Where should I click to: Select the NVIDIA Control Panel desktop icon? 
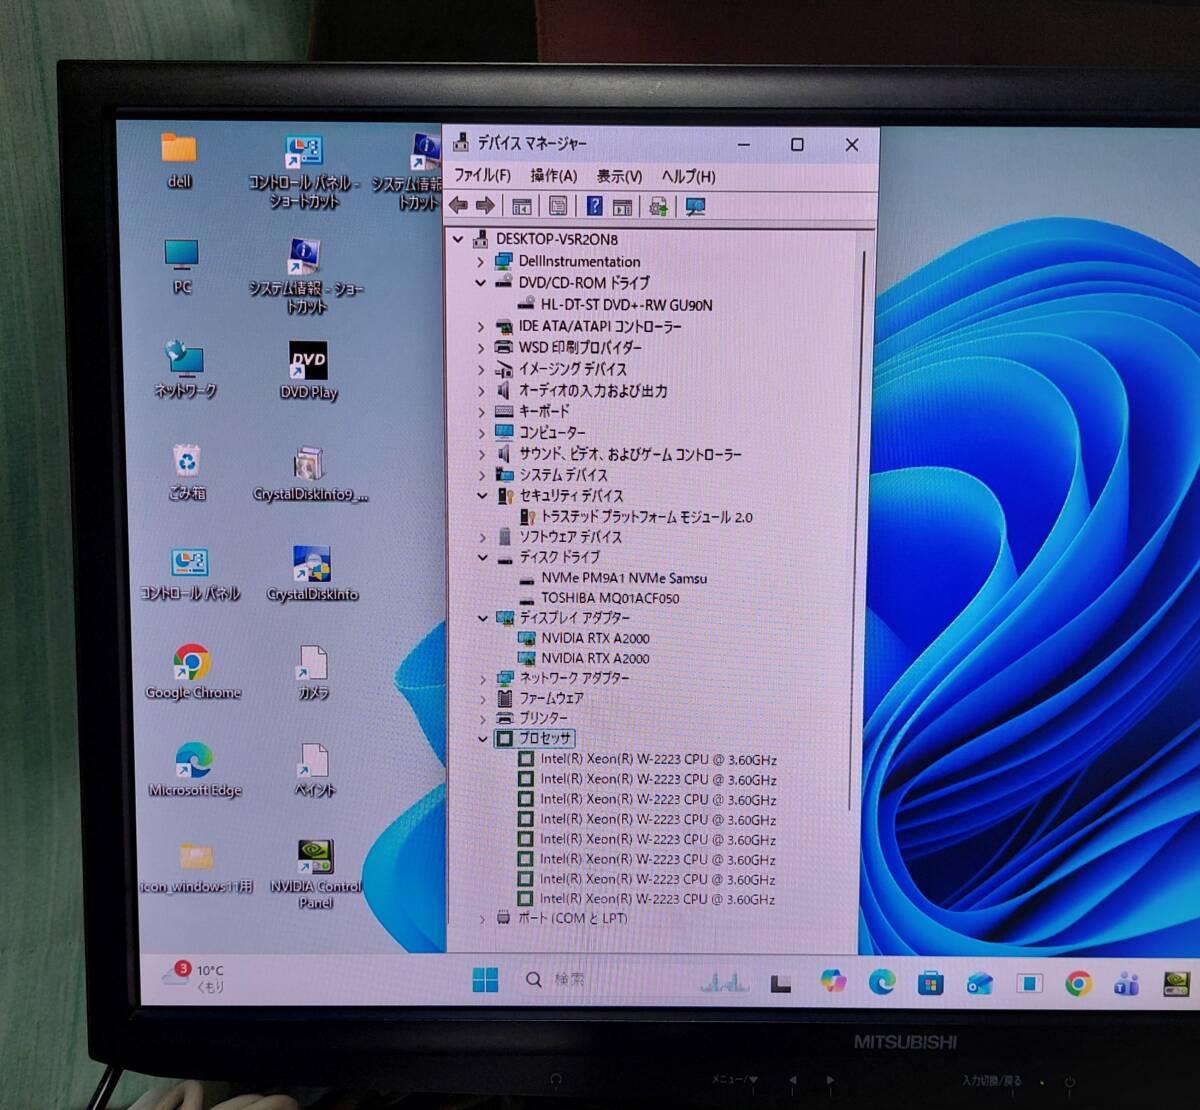tap(315, 874)
